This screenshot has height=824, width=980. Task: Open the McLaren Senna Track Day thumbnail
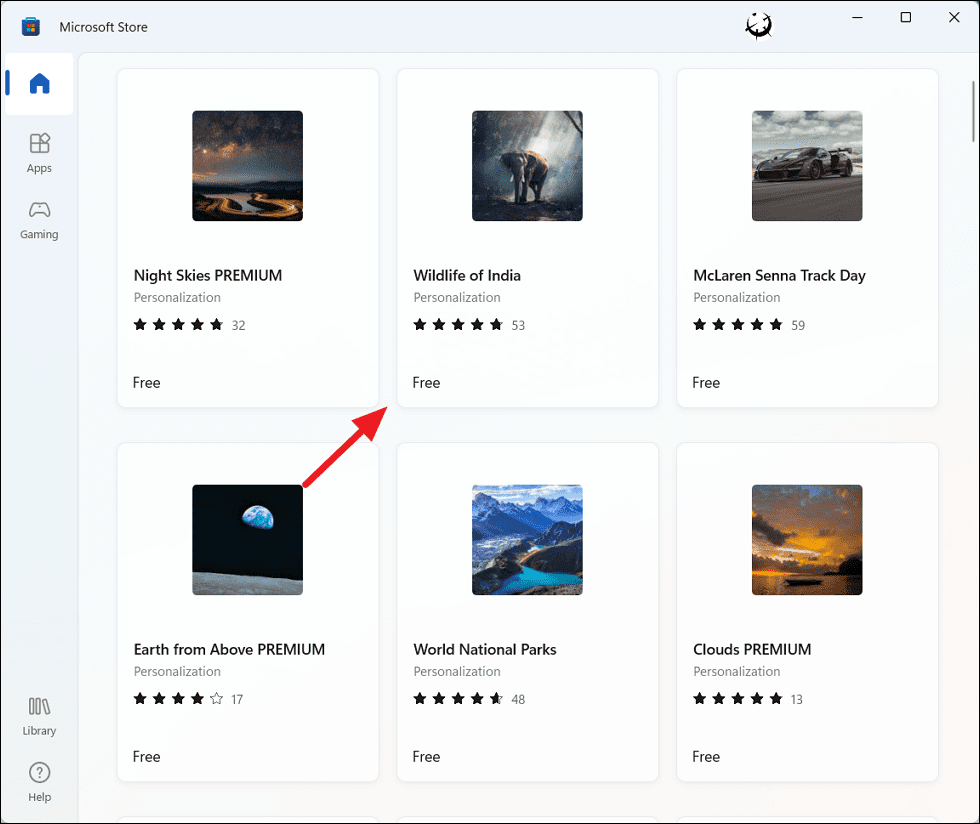tap(807, 166)
